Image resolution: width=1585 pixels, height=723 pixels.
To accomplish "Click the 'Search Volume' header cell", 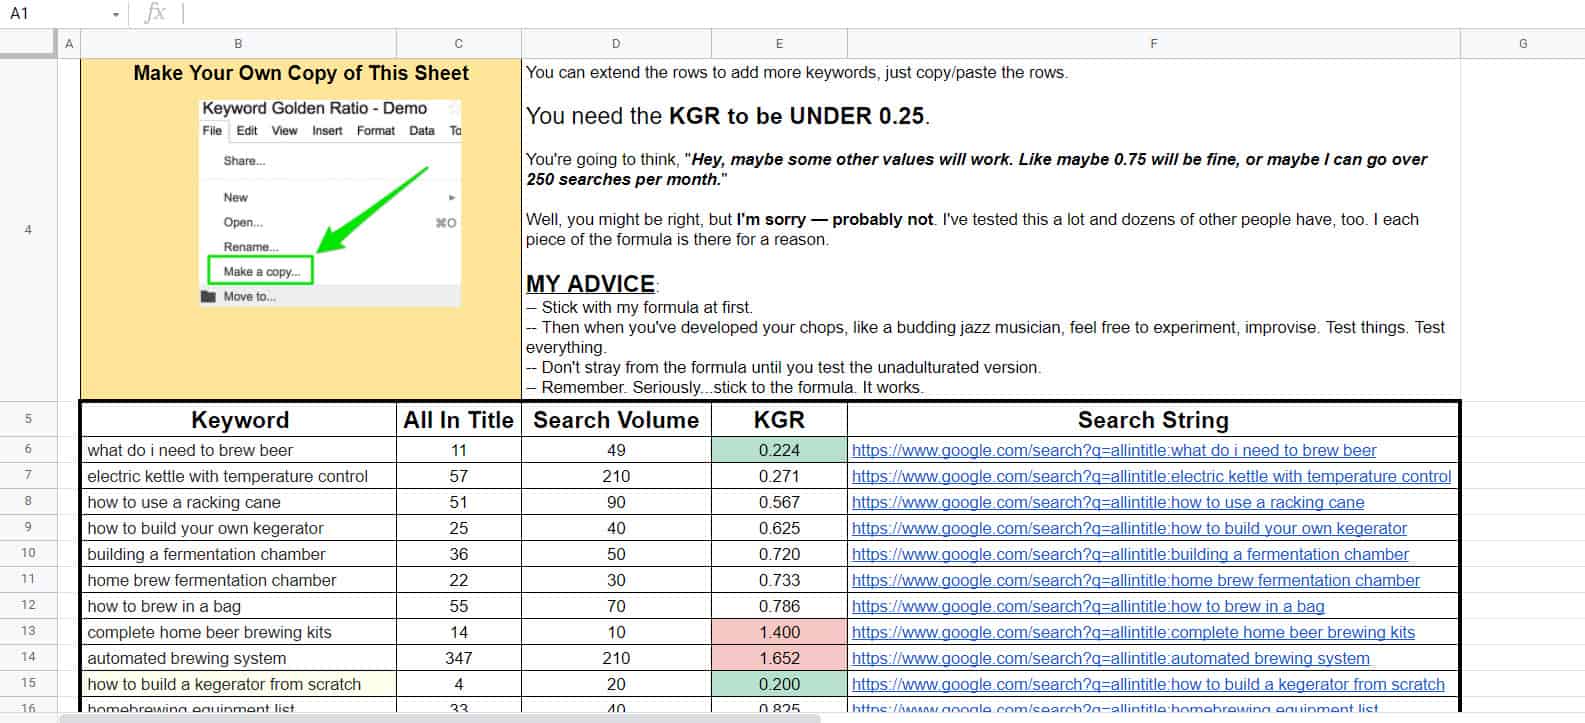I will [616, 420].
